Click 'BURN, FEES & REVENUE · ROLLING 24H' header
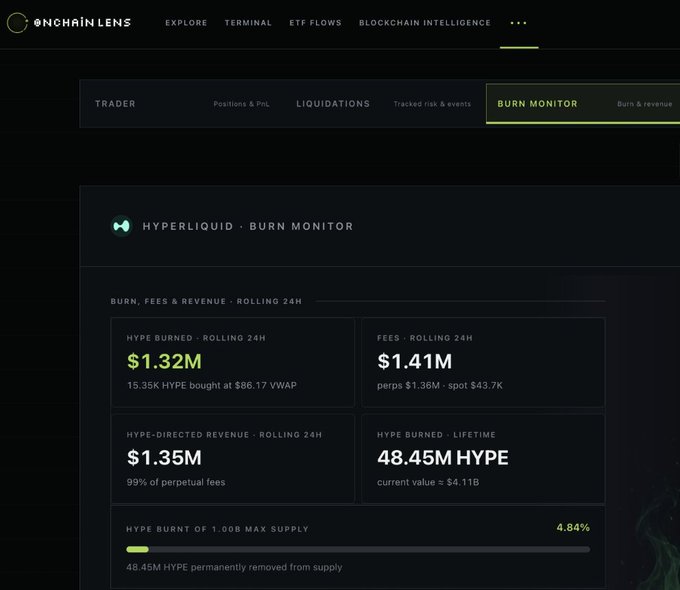This screenshot has height=590, width=680. pos(206,301)
